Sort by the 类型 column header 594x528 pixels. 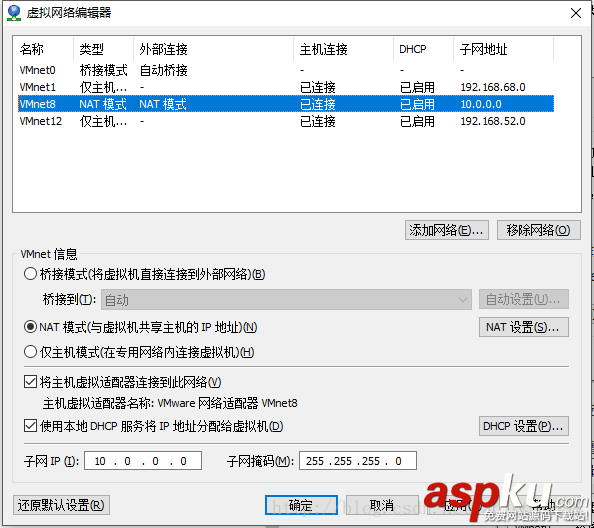pos(103,49)
